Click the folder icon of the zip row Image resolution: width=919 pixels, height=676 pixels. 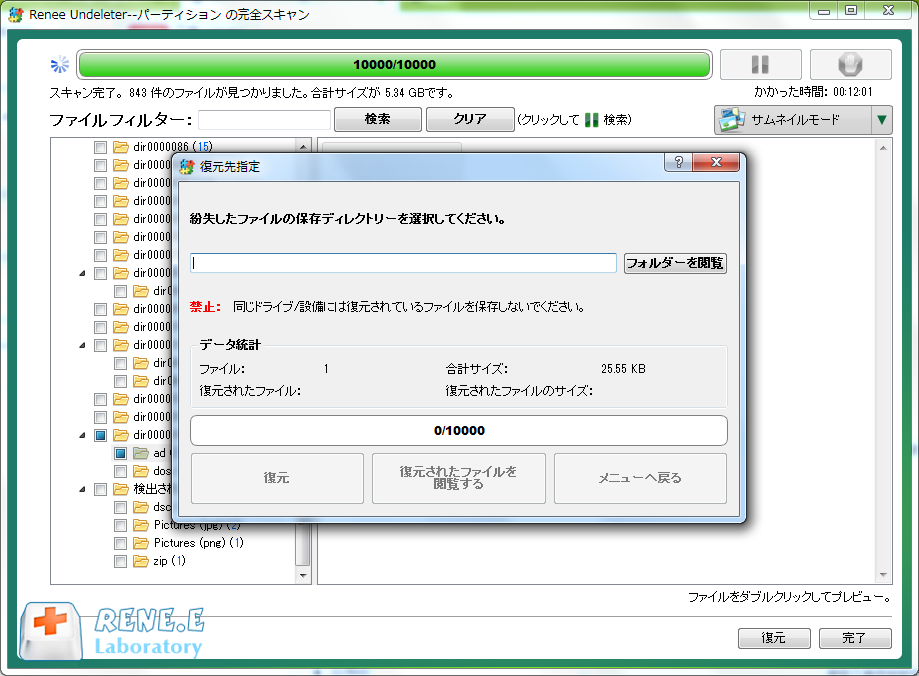141,562
